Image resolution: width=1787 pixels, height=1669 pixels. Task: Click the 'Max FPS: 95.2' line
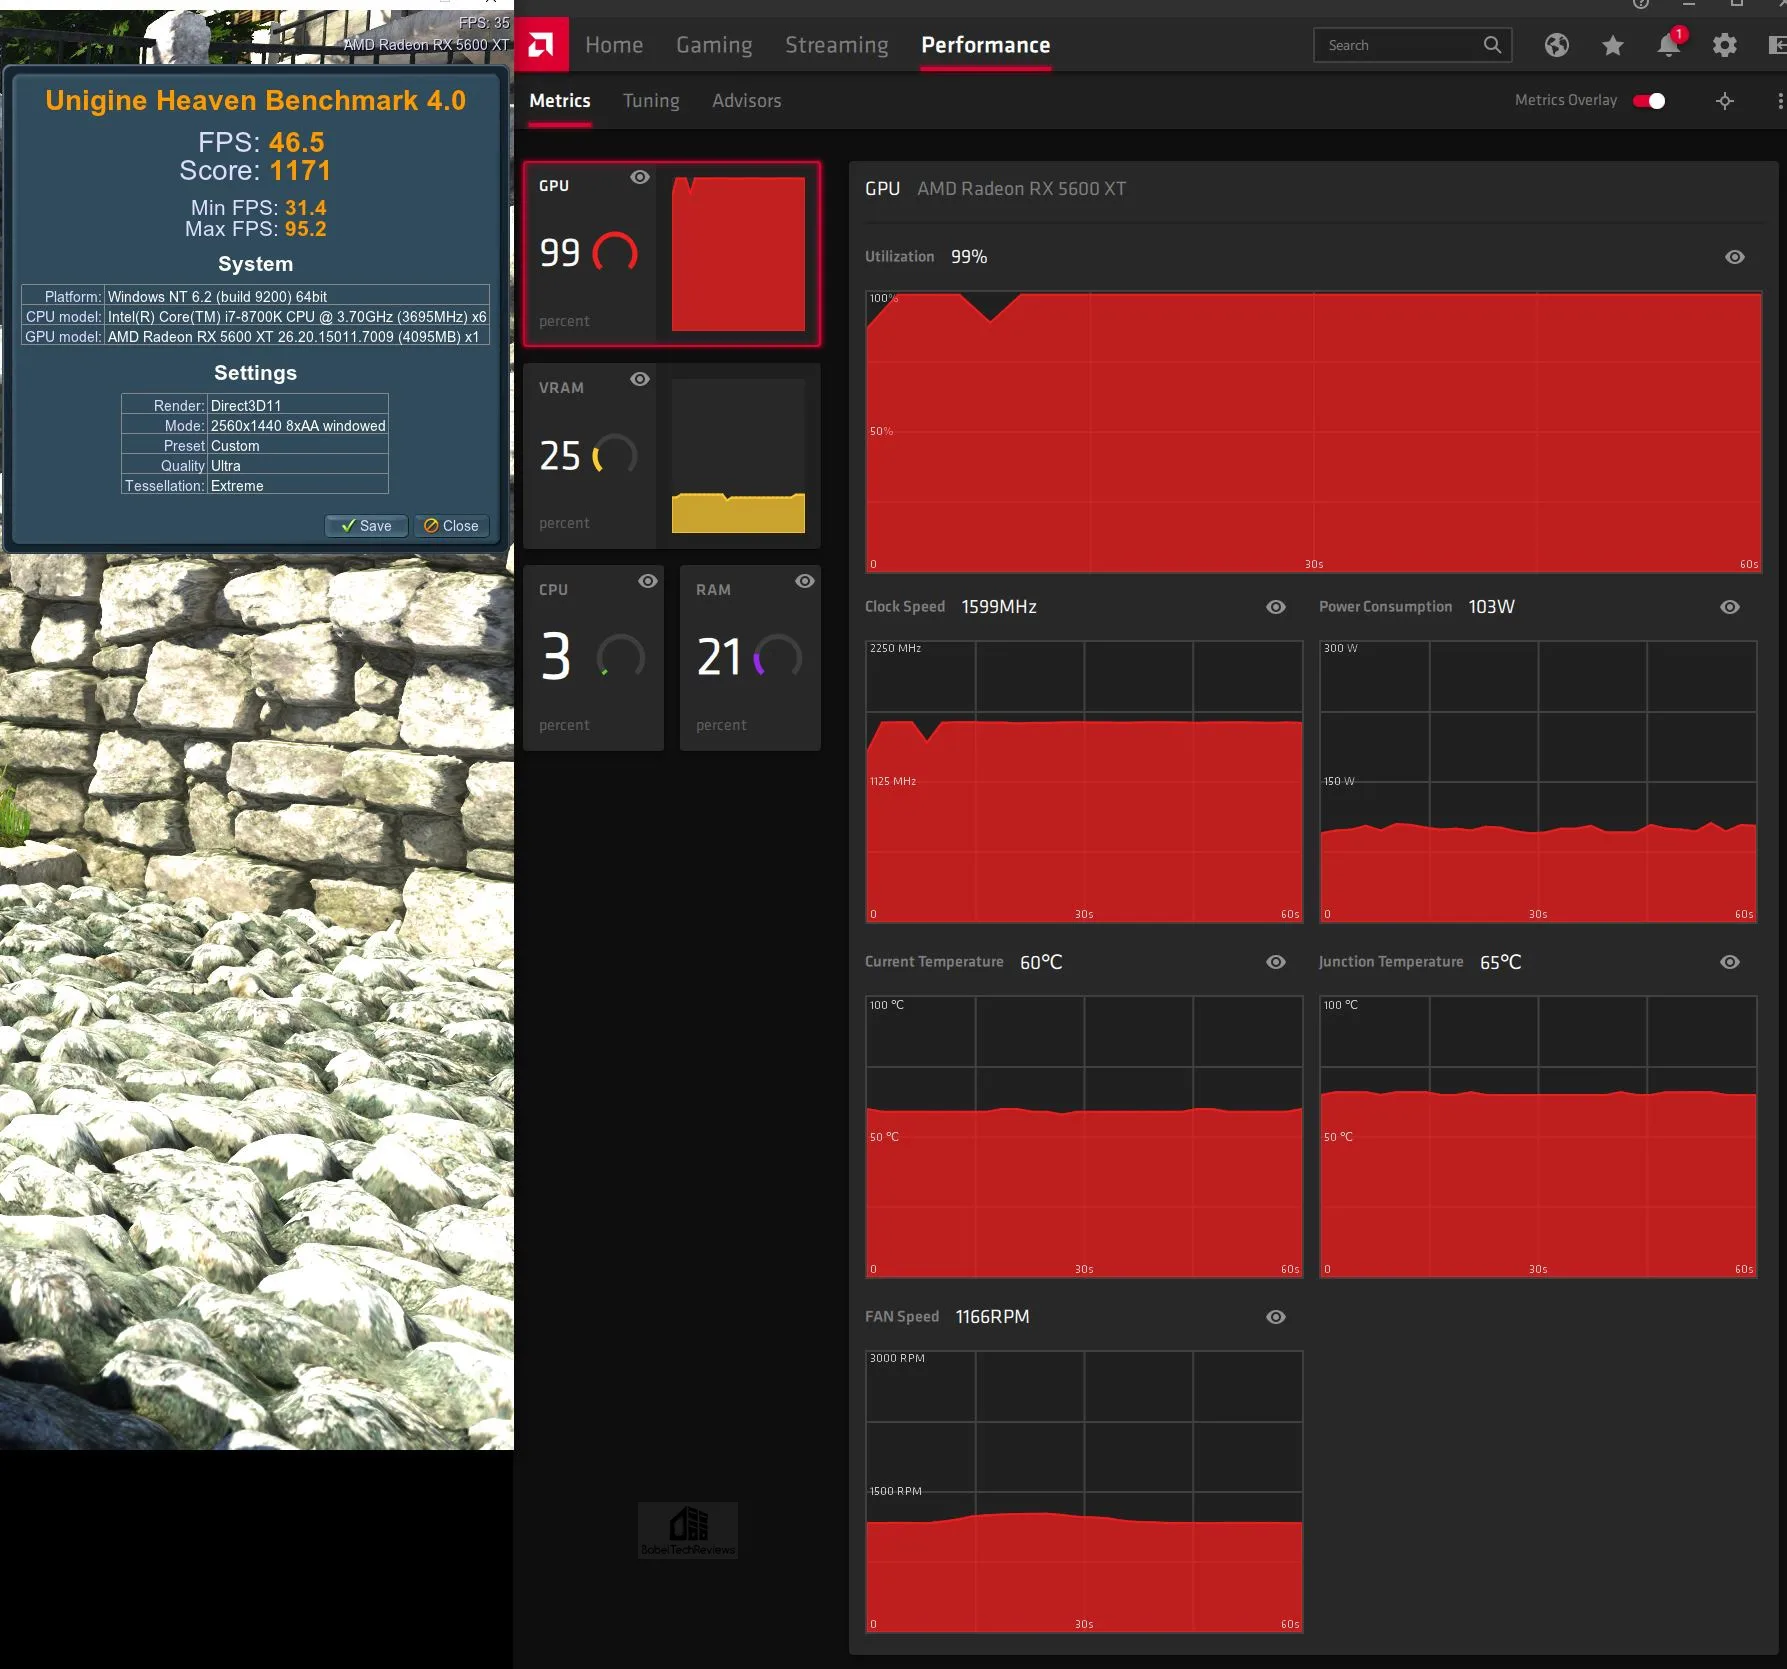point(256,229)
